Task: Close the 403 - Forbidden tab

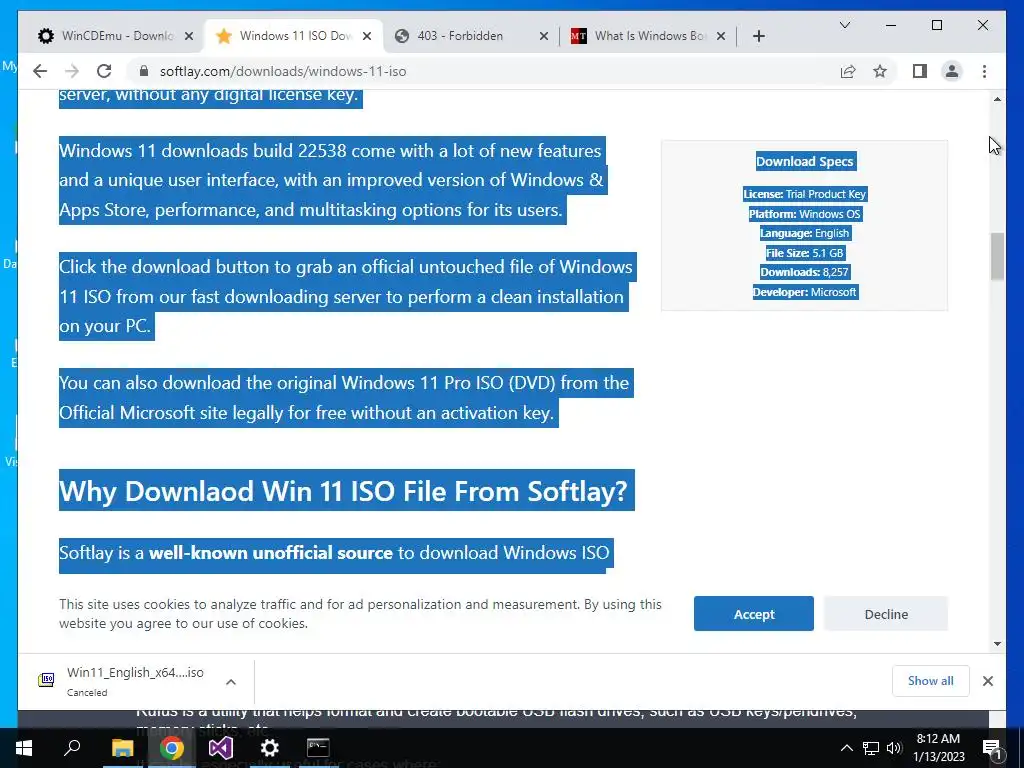Action: click(x=543, y=36)
